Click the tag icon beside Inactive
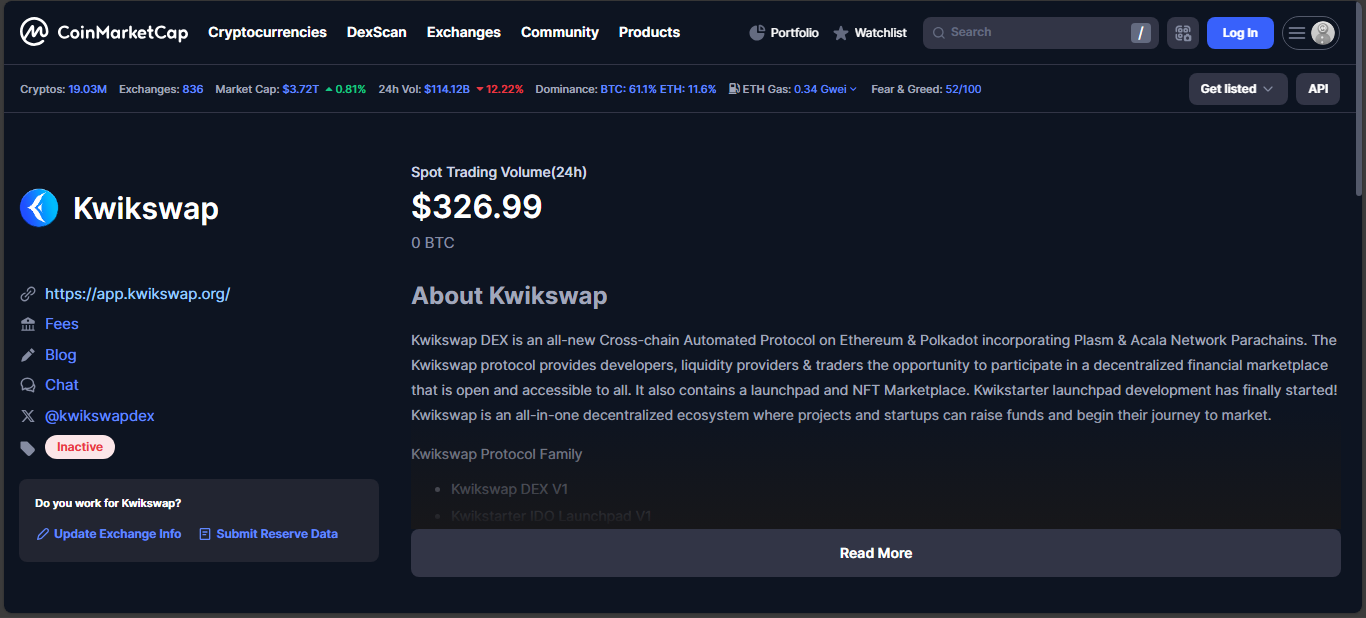1366x618 pixels. 28,448
